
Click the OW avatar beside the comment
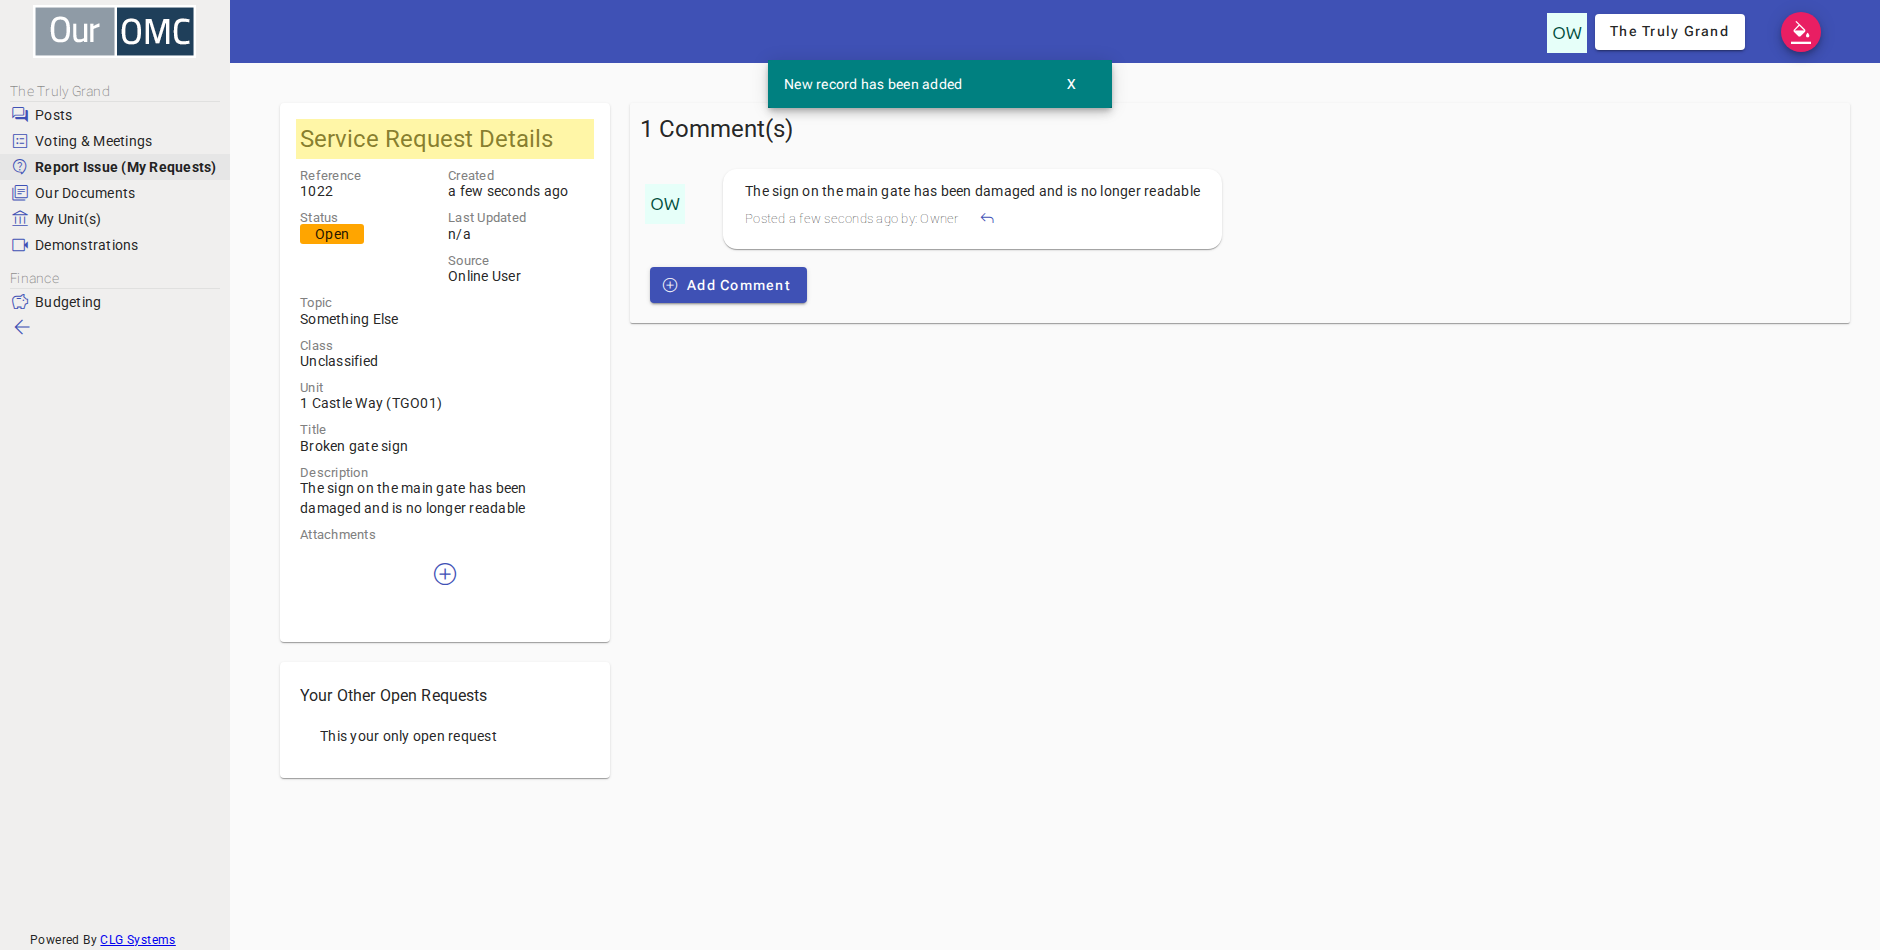coord(665,204)
